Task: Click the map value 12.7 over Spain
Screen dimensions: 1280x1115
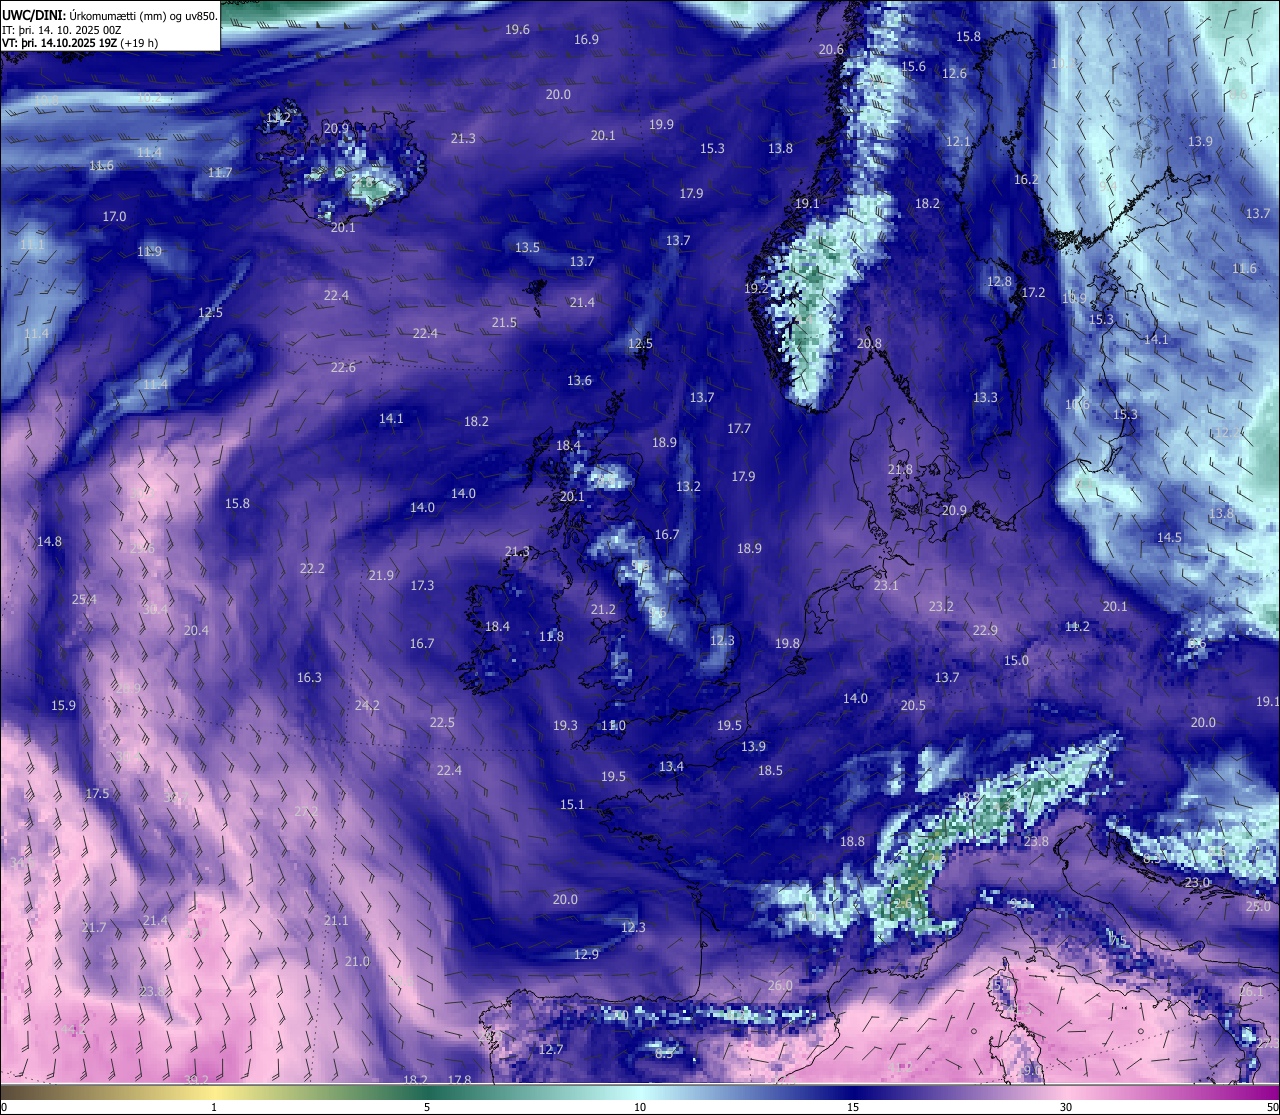Action: [551, 1050]
